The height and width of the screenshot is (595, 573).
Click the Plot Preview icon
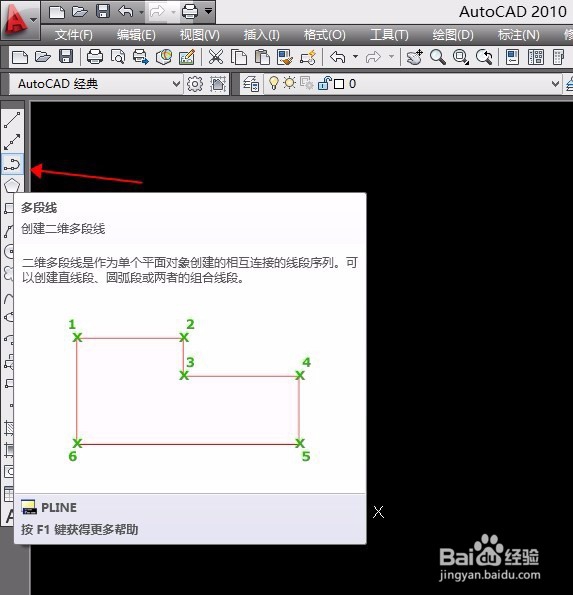[118, 57]
